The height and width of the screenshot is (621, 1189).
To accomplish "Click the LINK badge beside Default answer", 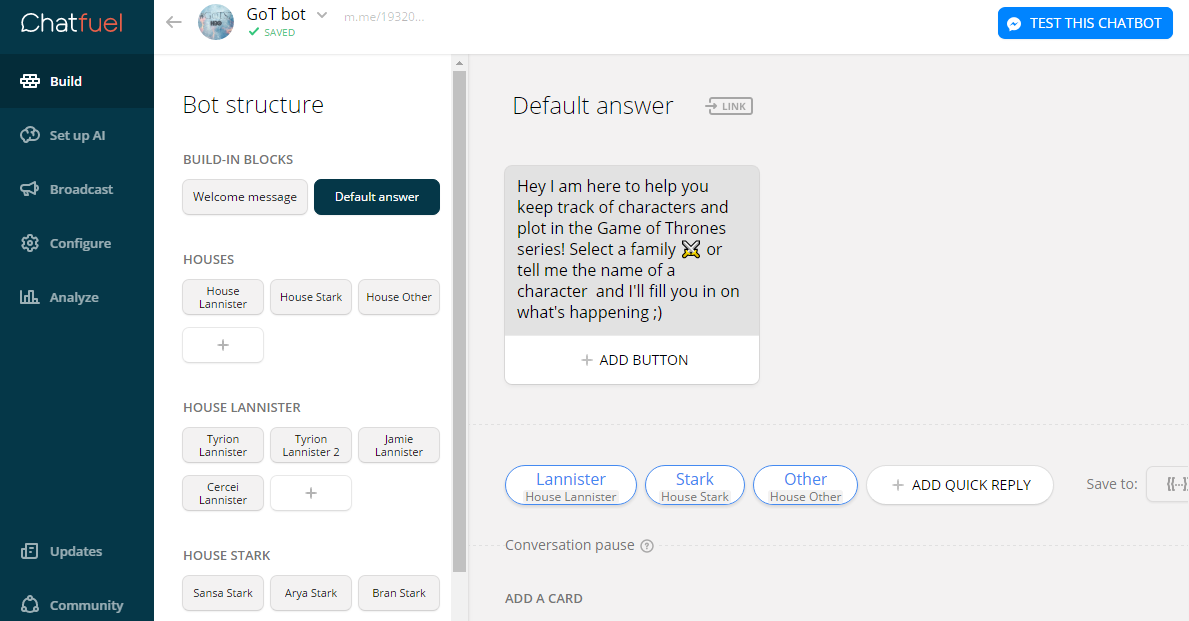I will (x=729, y=106).
